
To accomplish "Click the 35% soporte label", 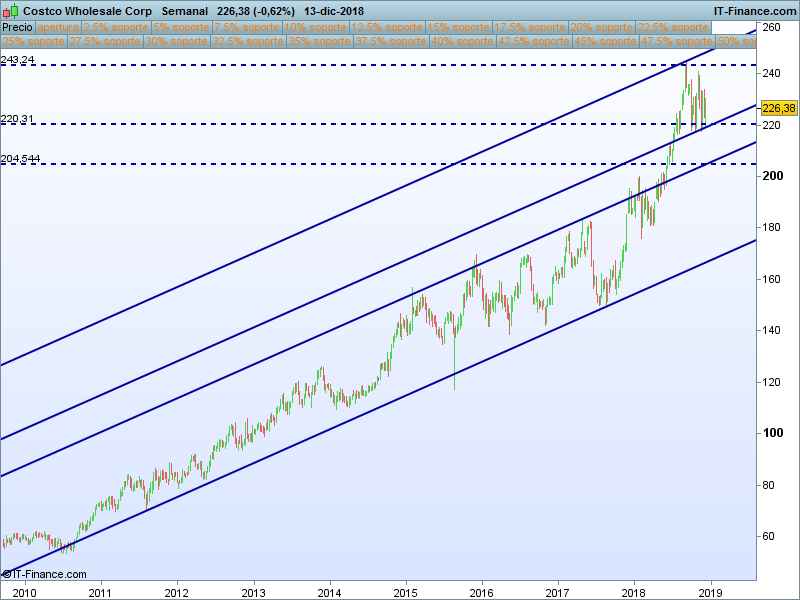I will (319, 41).
